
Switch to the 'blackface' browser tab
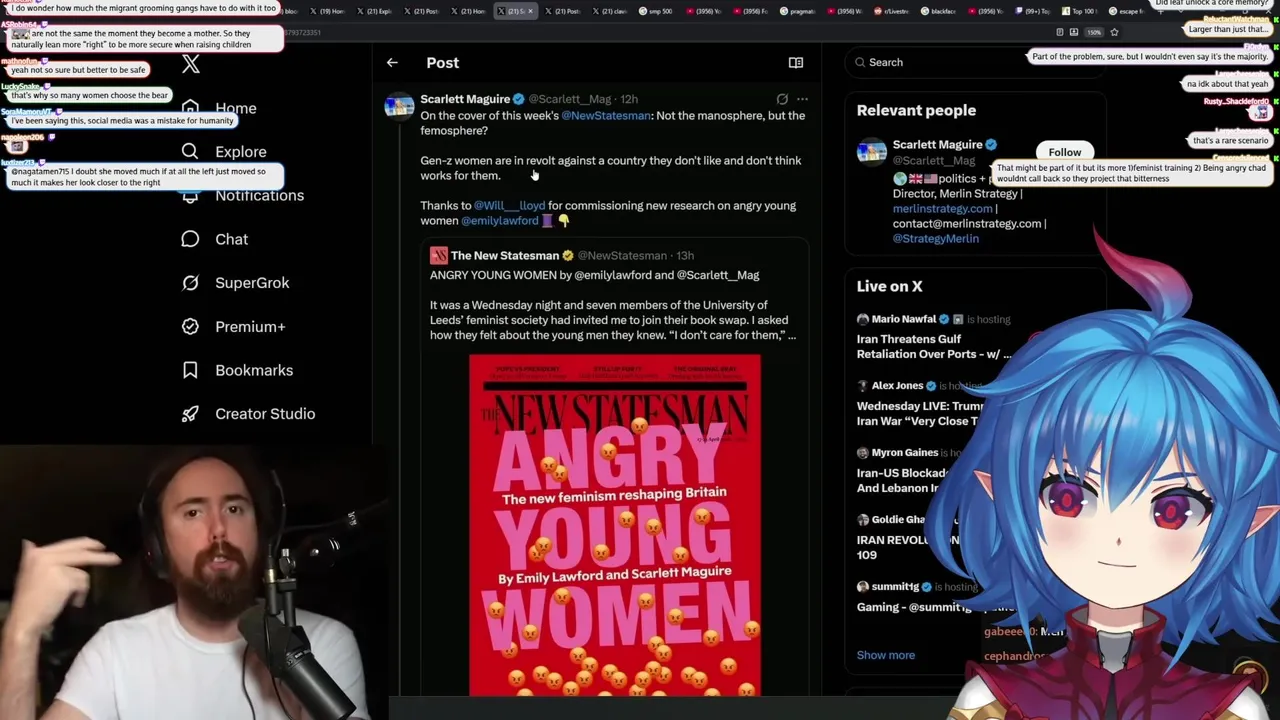(938, 11)
